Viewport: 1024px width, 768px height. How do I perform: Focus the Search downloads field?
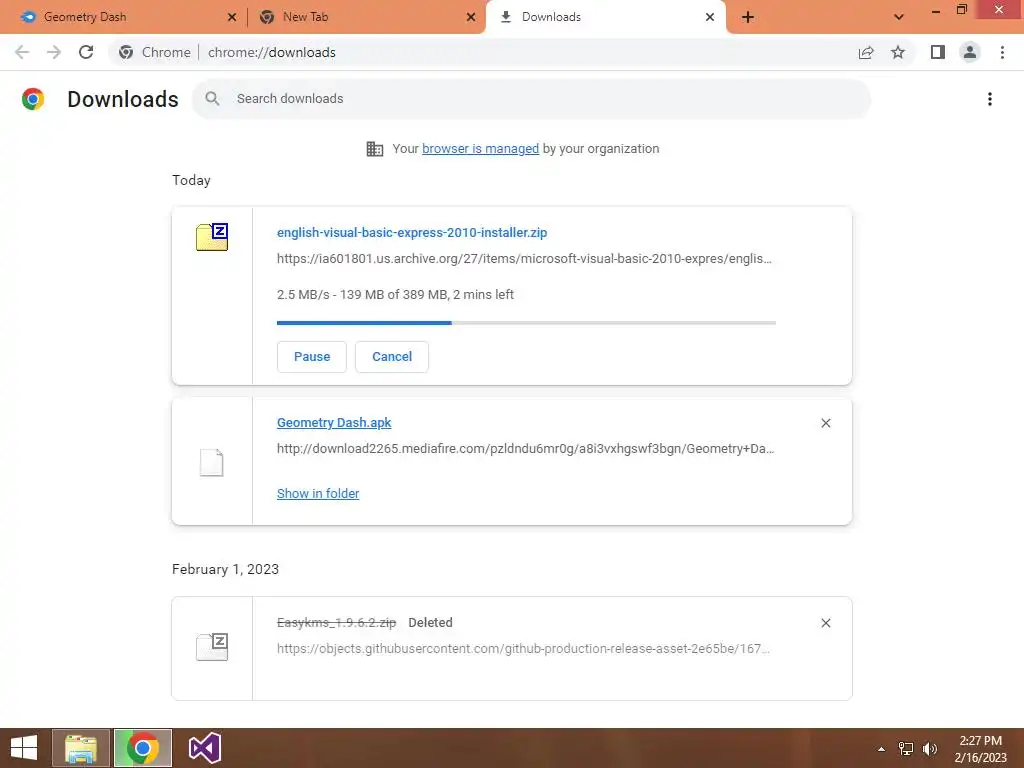531,99
